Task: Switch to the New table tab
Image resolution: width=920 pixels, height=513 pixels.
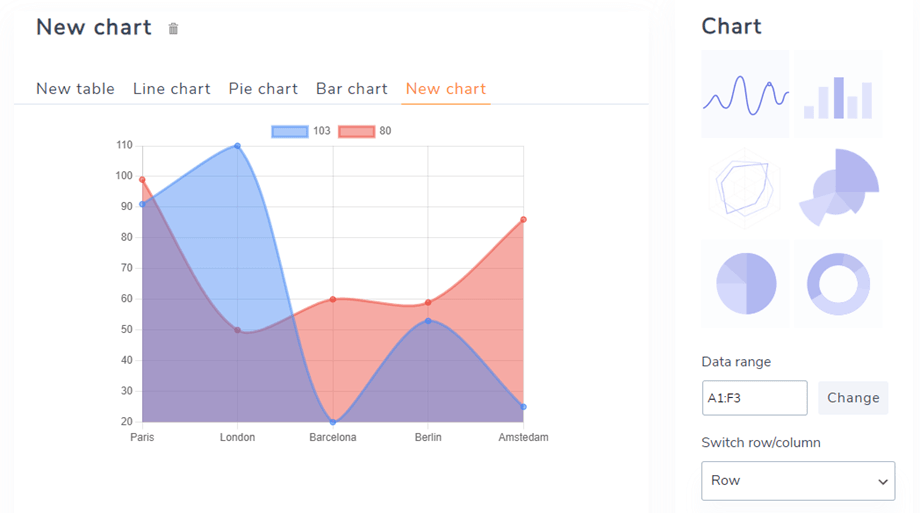Action: [75, 89]
